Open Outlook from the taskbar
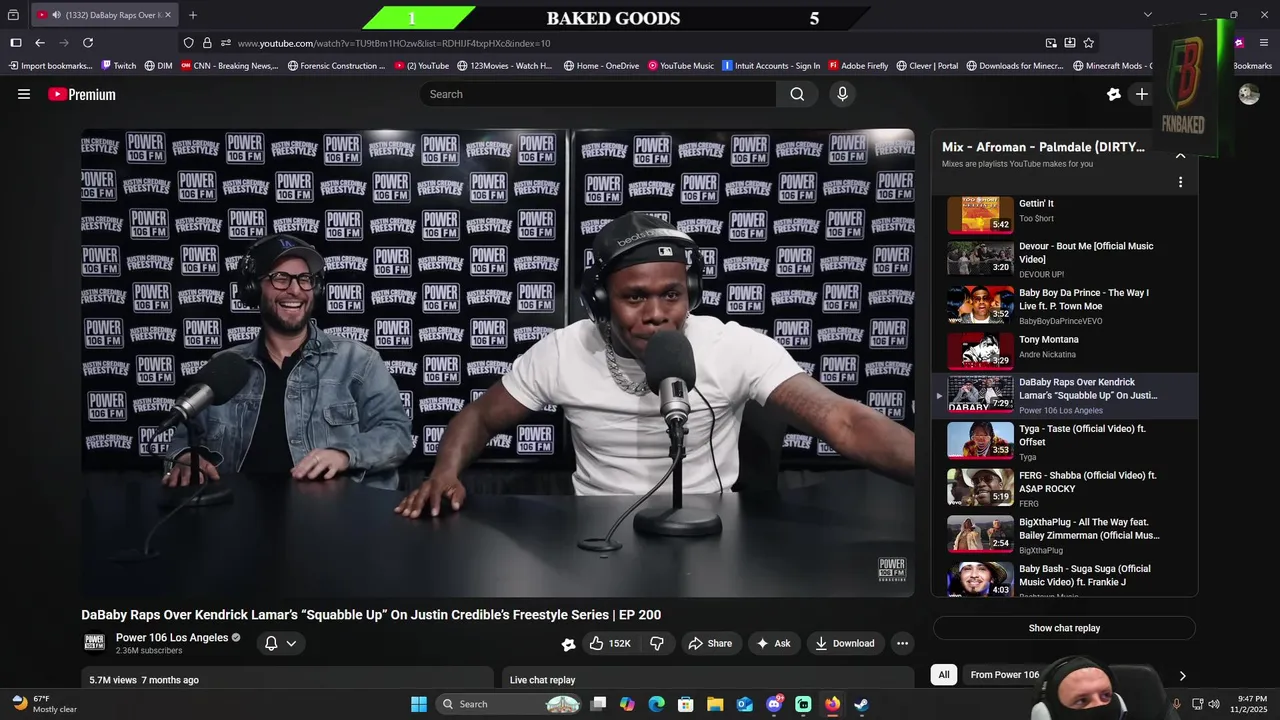This screenshot has height=720, width=1280. [744, 704]
